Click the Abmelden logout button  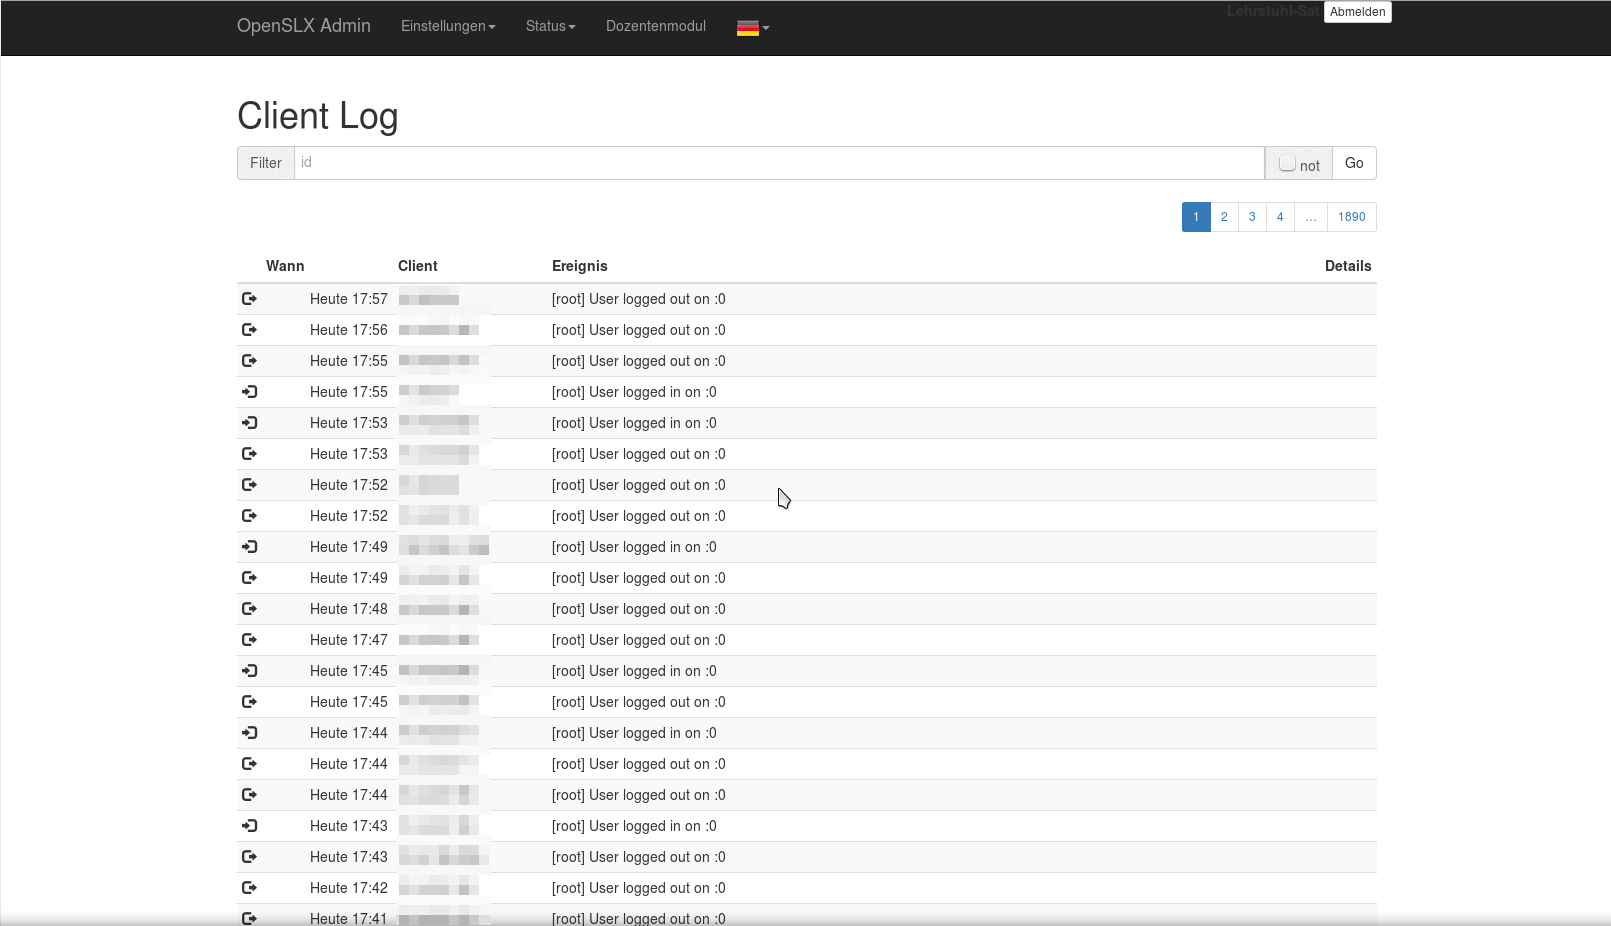(1357, 12)
